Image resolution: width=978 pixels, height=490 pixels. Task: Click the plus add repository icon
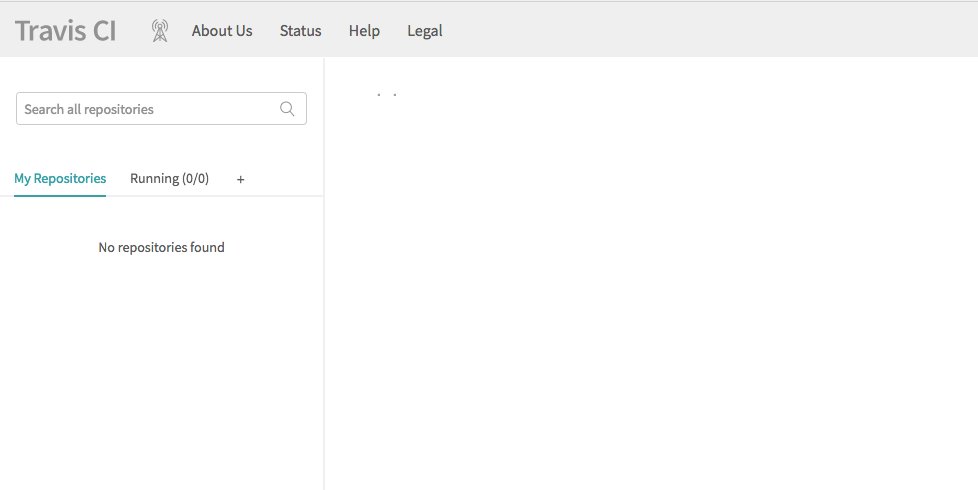coord(241,180)
